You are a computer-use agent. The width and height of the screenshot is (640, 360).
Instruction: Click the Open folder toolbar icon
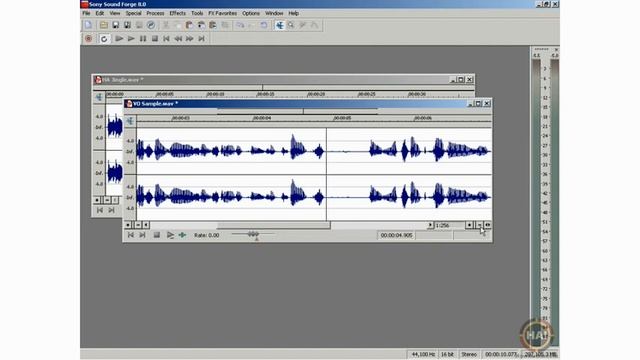104,25
